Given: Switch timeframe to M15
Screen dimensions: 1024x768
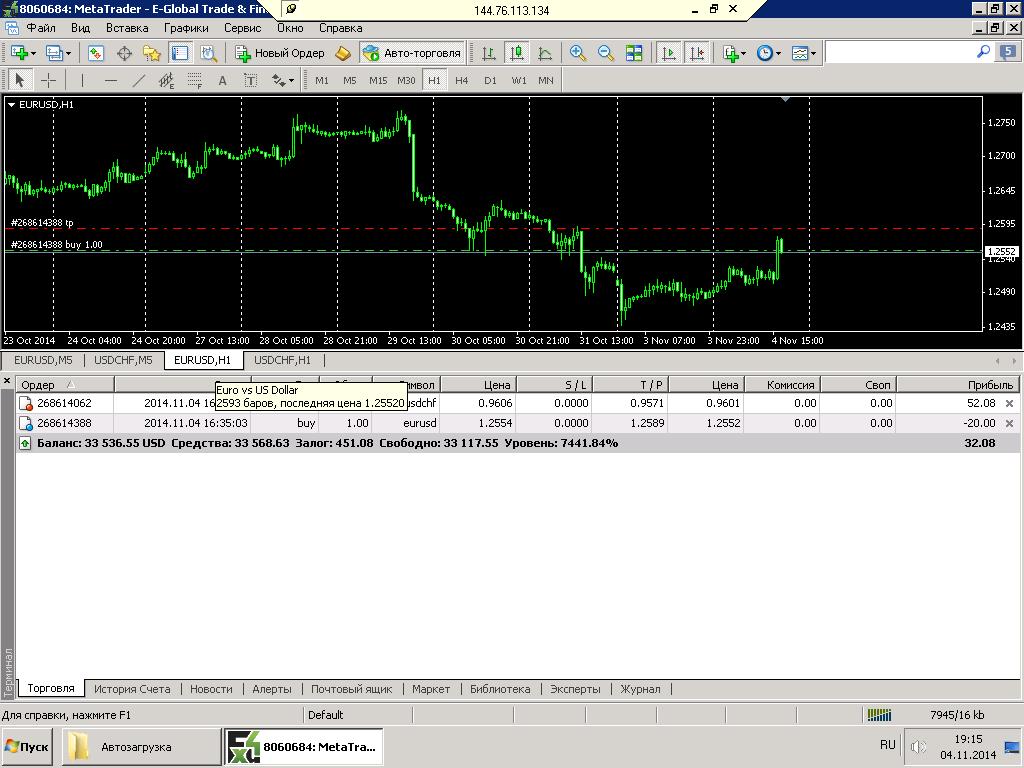Looking at the screenshot, I should 378,80.
